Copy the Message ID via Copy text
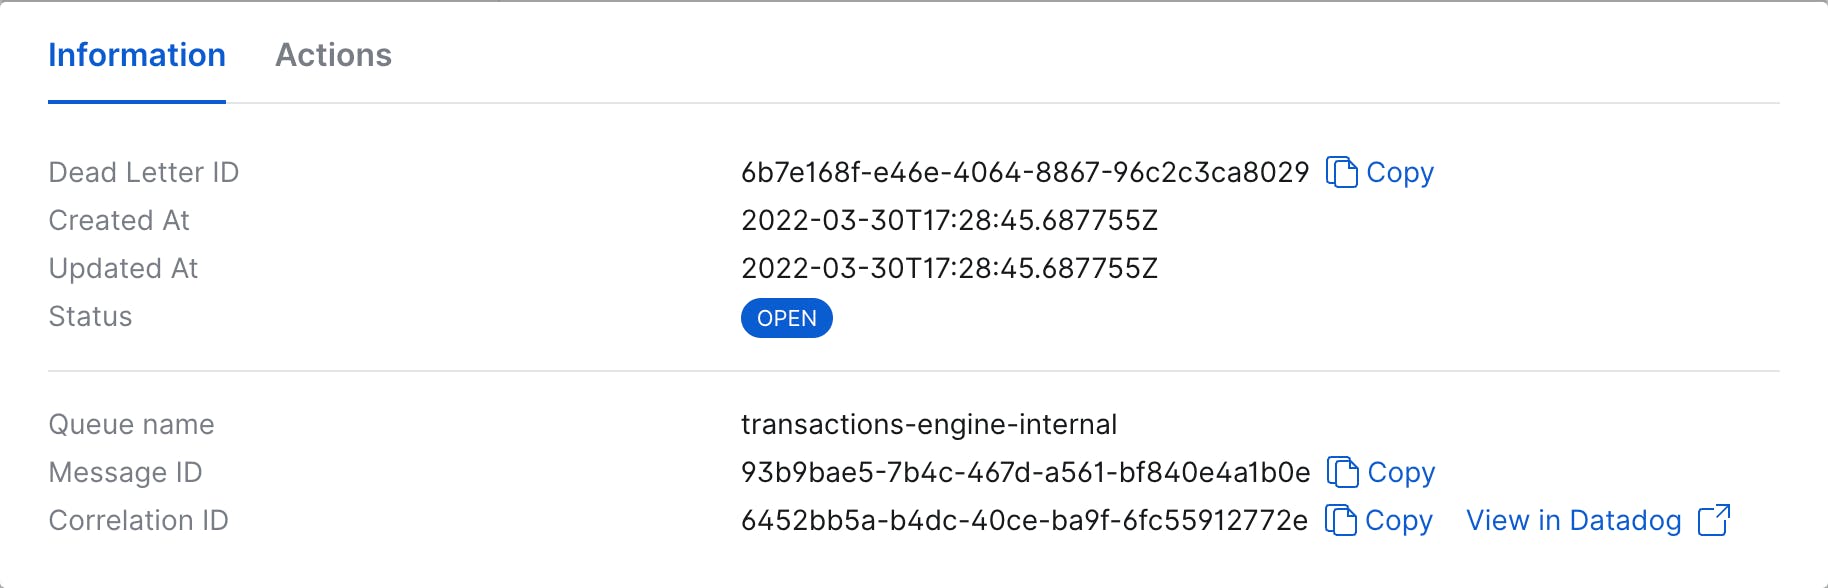The image size is (1828, 588). point(1401,473)
